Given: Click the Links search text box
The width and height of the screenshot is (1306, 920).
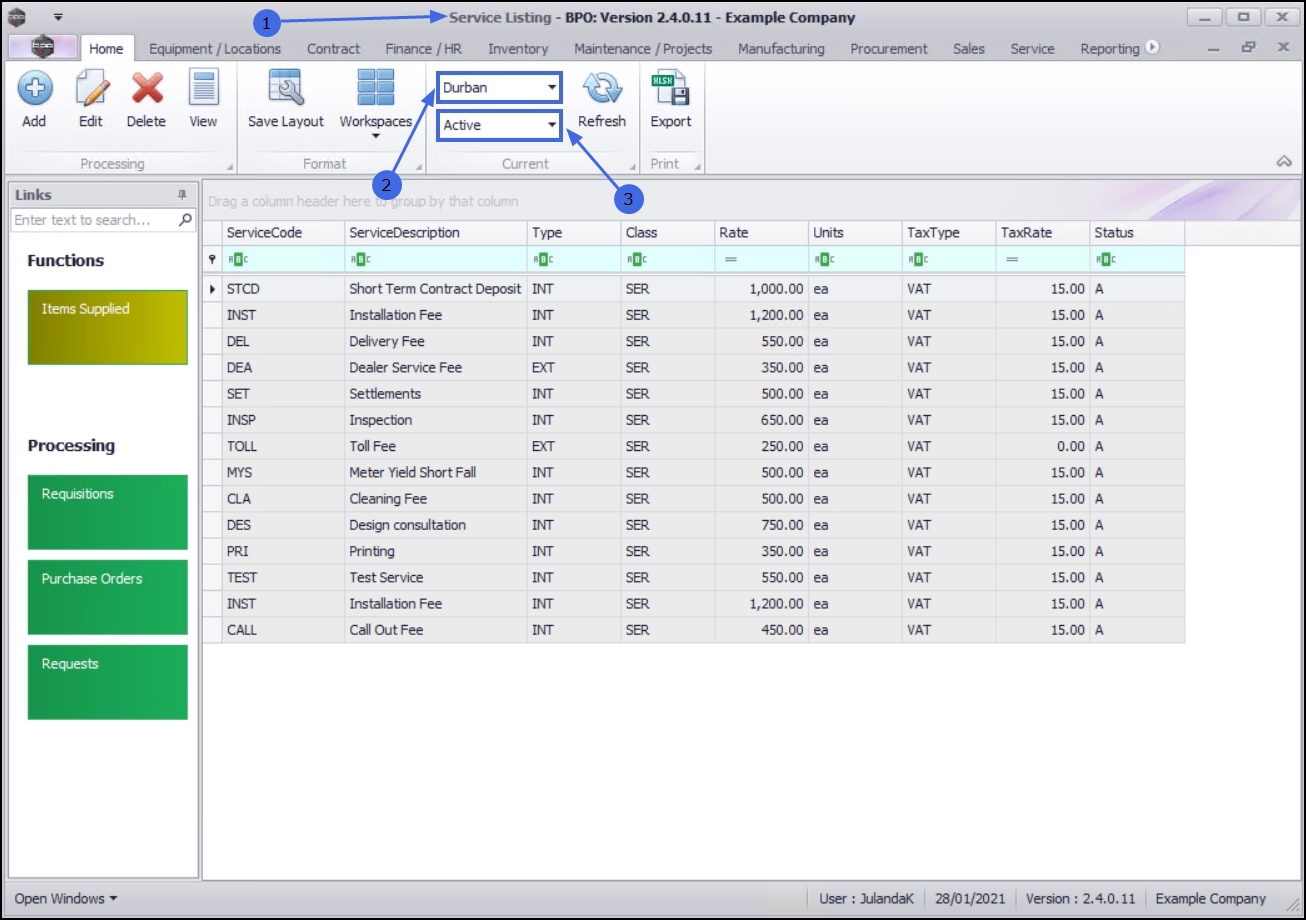Looking at the screenshot, I should (x=94, y=220).
